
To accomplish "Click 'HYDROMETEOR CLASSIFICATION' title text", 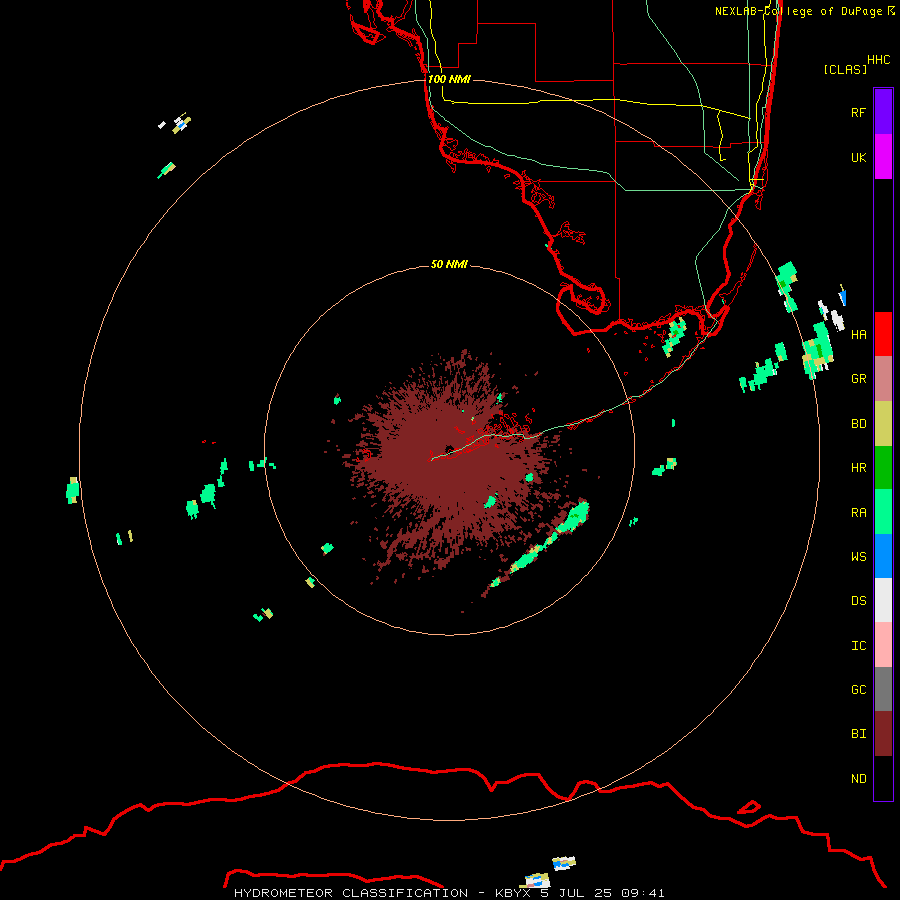I will point(351,893).
